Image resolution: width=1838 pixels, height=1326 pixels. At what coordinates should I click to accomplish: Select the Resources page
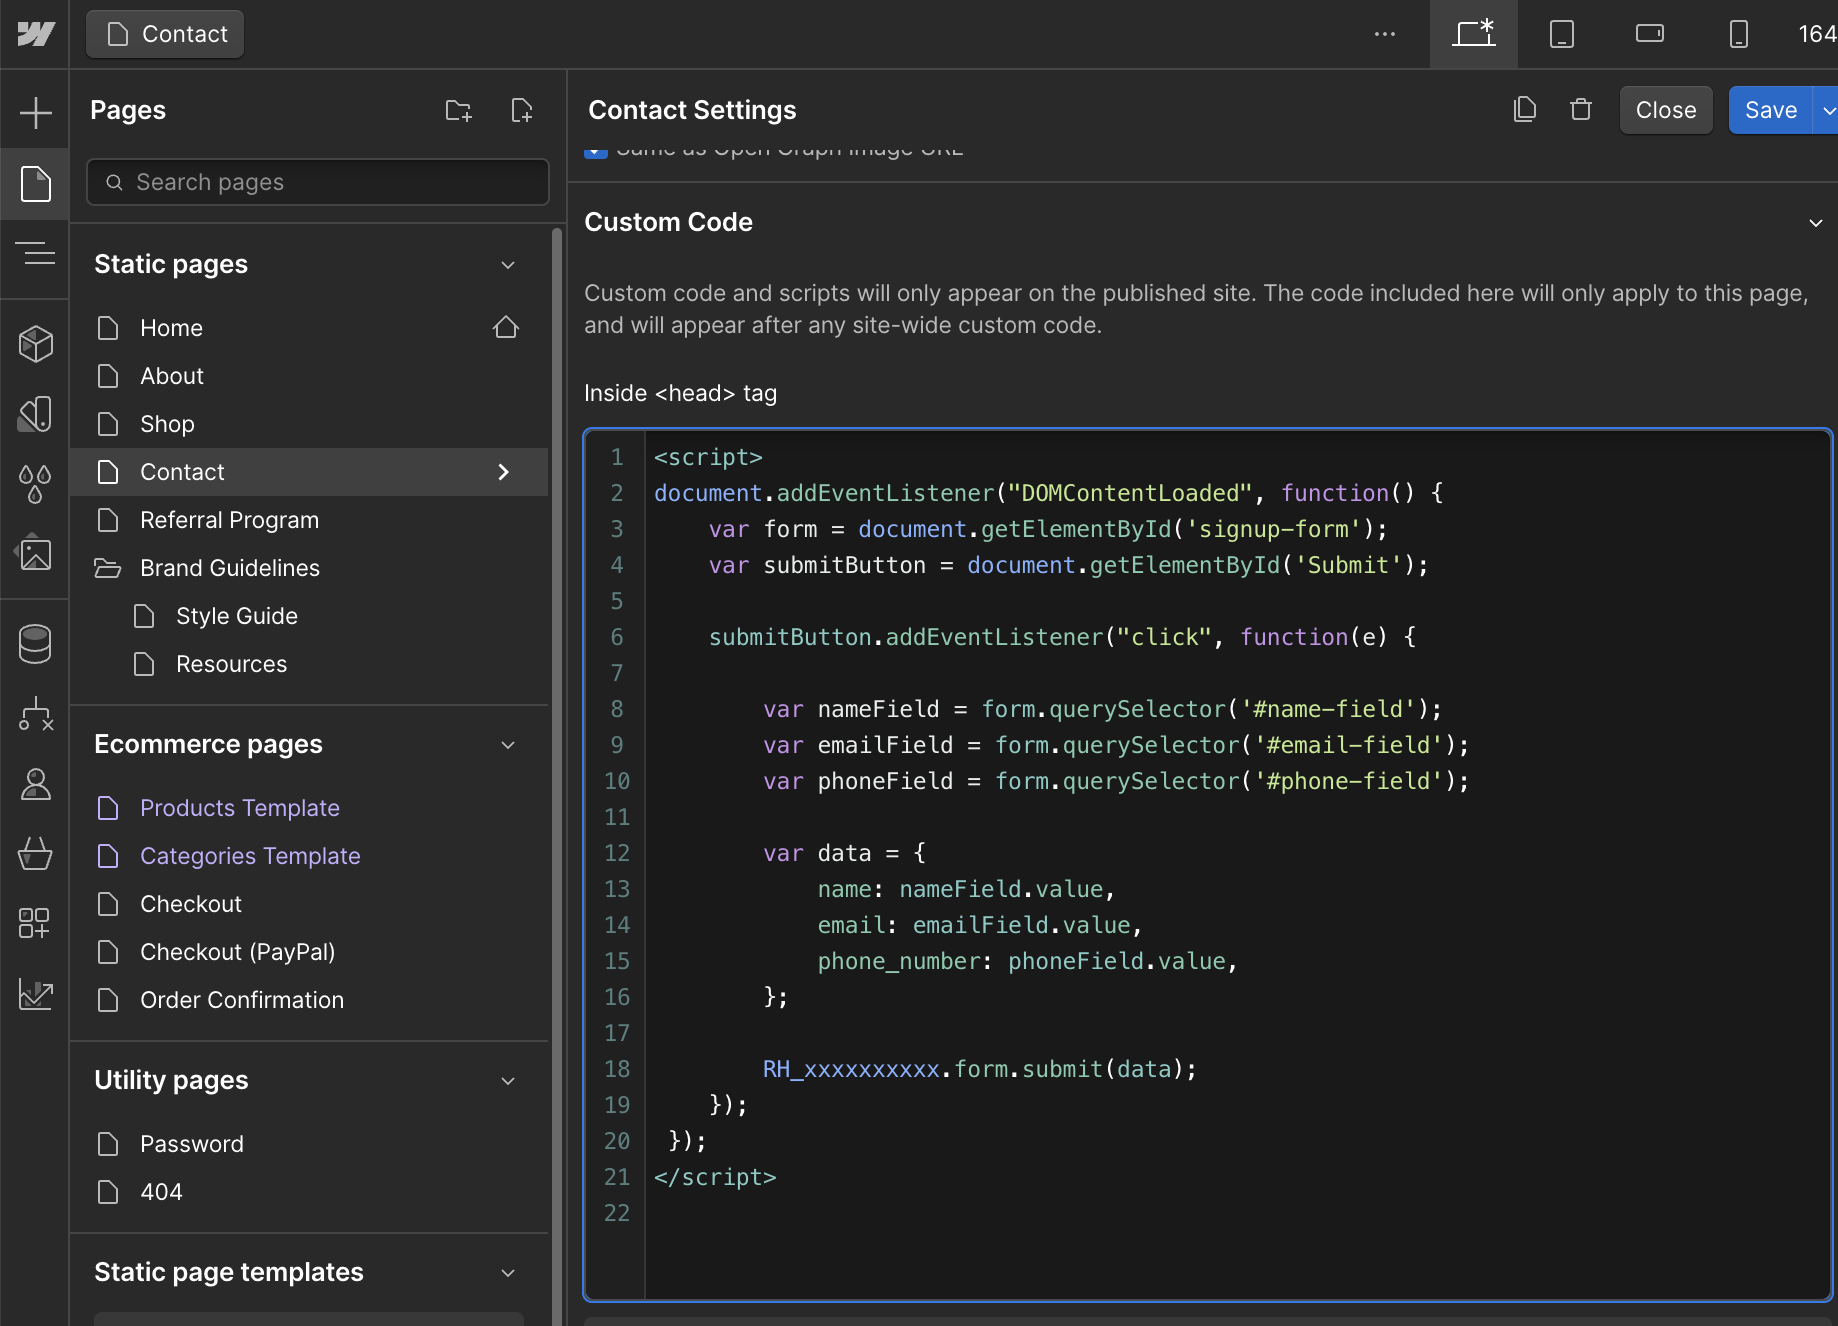point(309,664)
